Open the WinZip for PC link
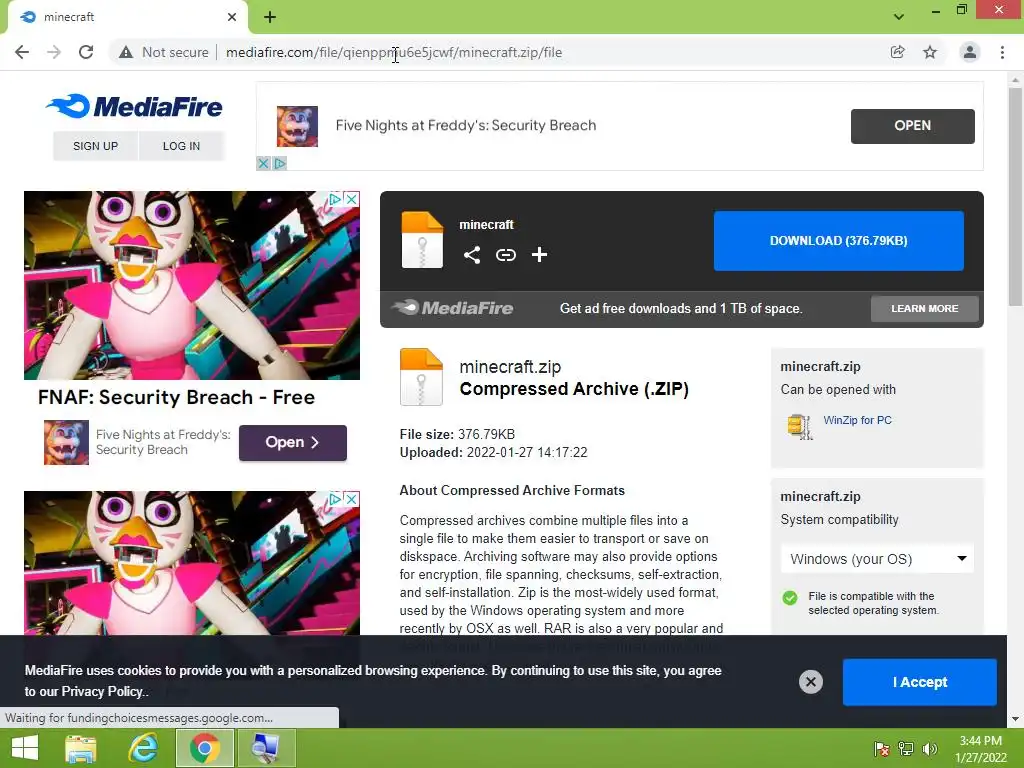1024x768 pixels. pos(857,420)
